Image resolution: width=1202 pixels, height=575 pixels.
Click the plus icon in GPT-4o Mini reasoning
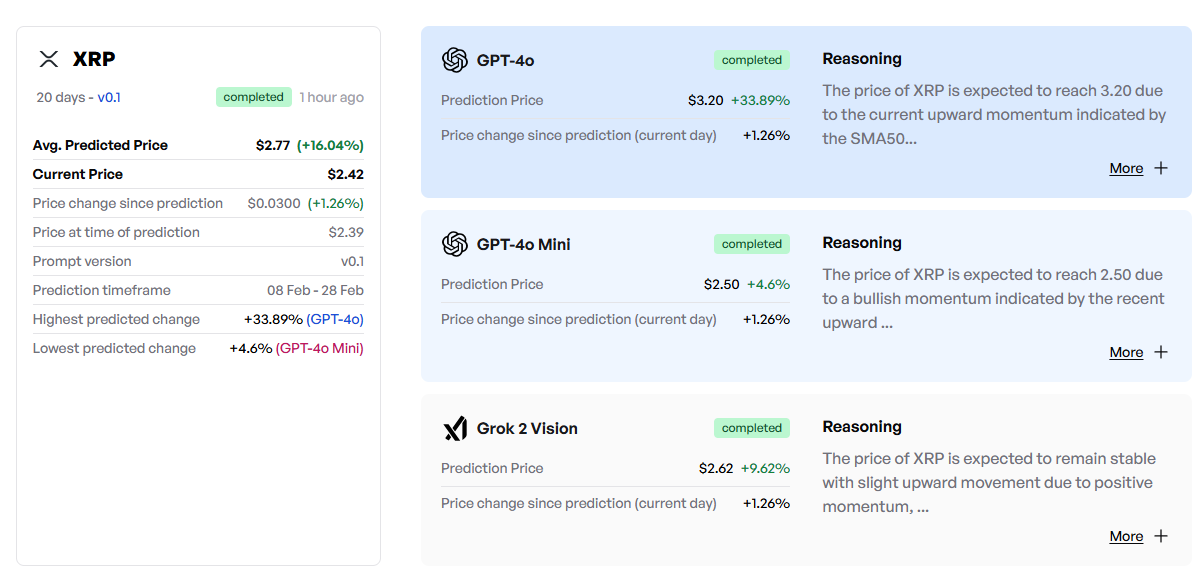point(1161,352)
